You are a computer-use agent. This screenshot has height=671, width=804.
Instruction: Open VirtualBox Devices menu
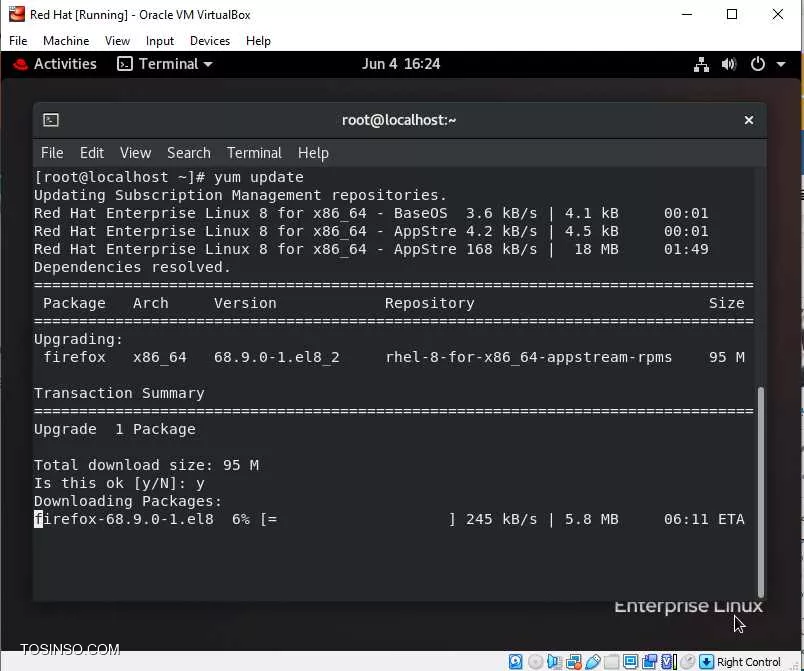coord(210,40)
